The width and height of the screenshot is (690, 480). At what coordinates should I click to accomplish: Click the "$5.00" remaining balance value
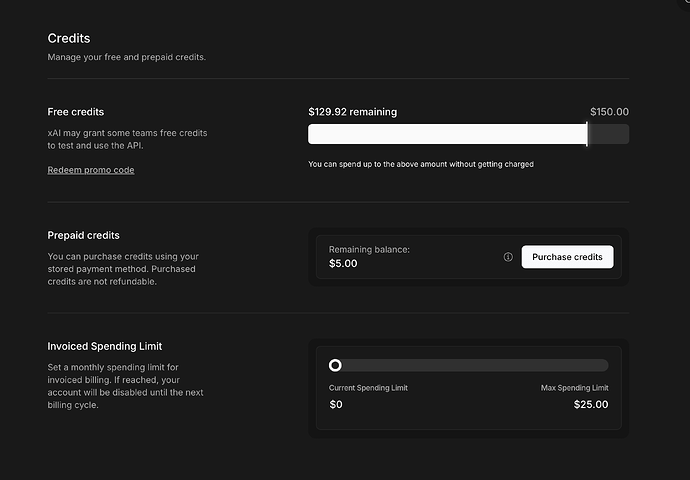point(343,264)
